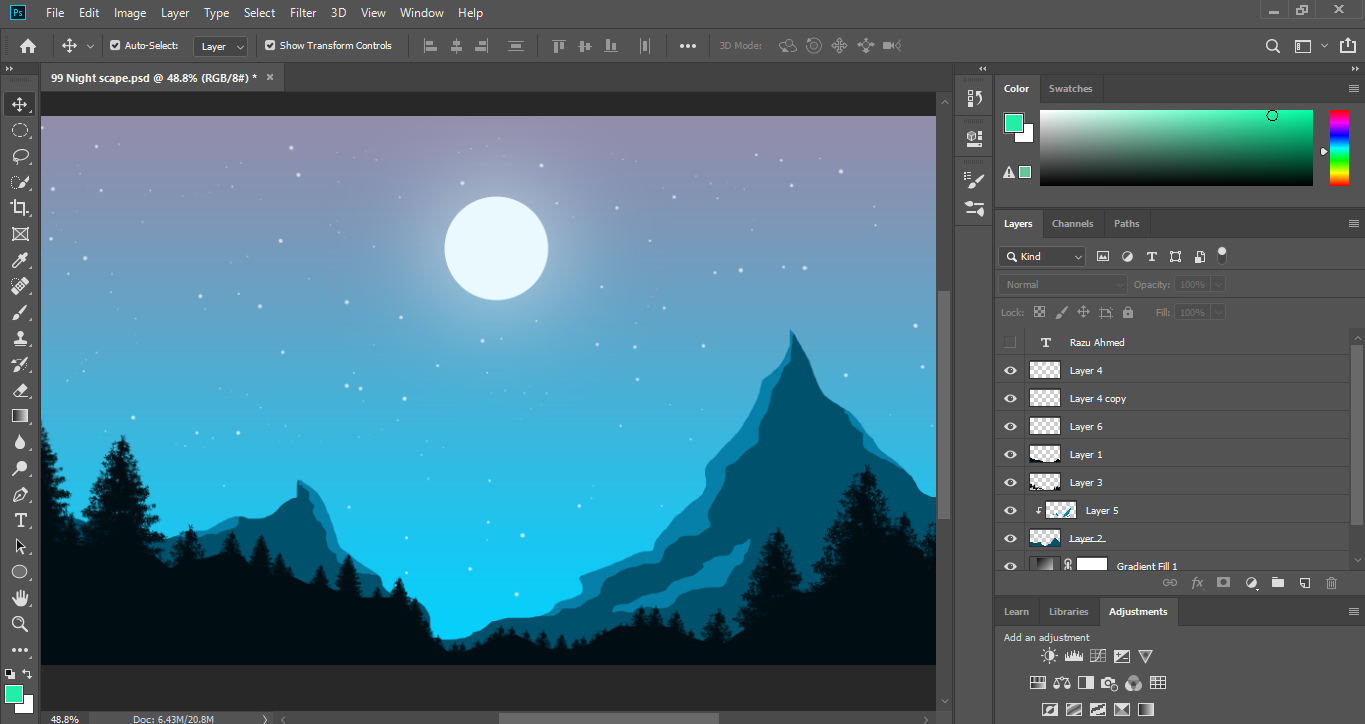This screenshot has width=1365, height=724.
Task: Select the Eyedropper tool
Action: (x=19, y=260)
